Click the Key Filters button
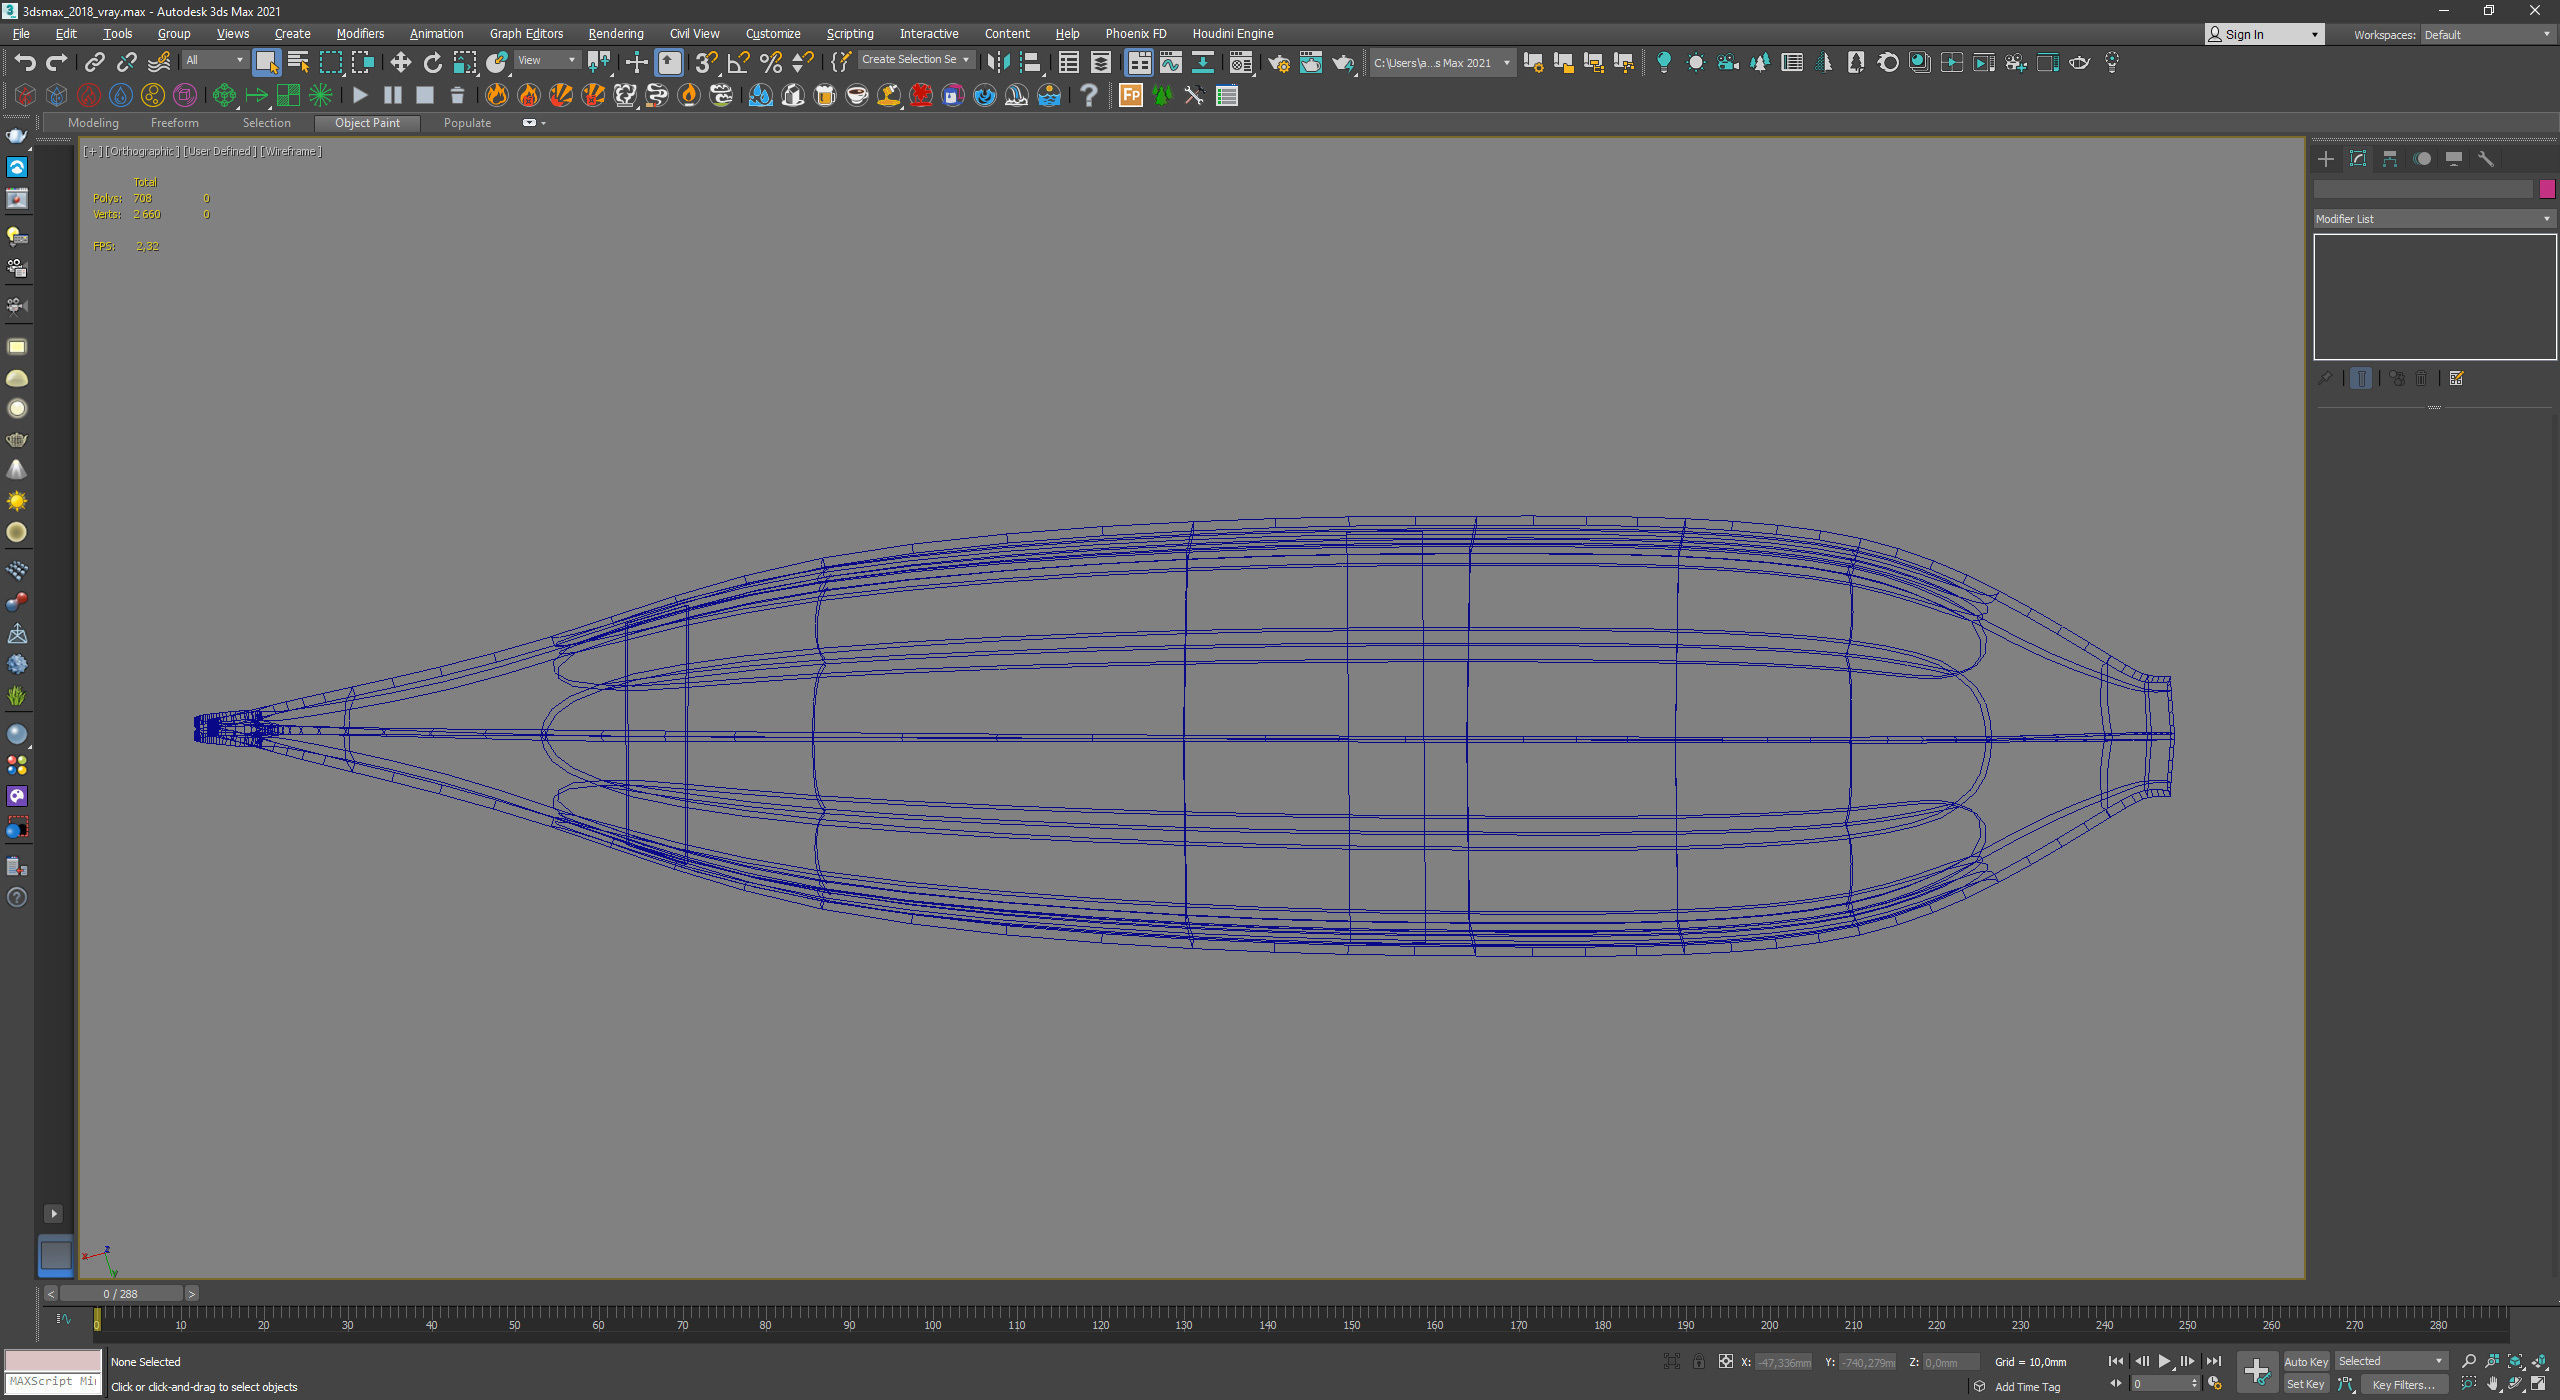This screenshot has height=1400, width=2560. (x=2402, y=1385)
